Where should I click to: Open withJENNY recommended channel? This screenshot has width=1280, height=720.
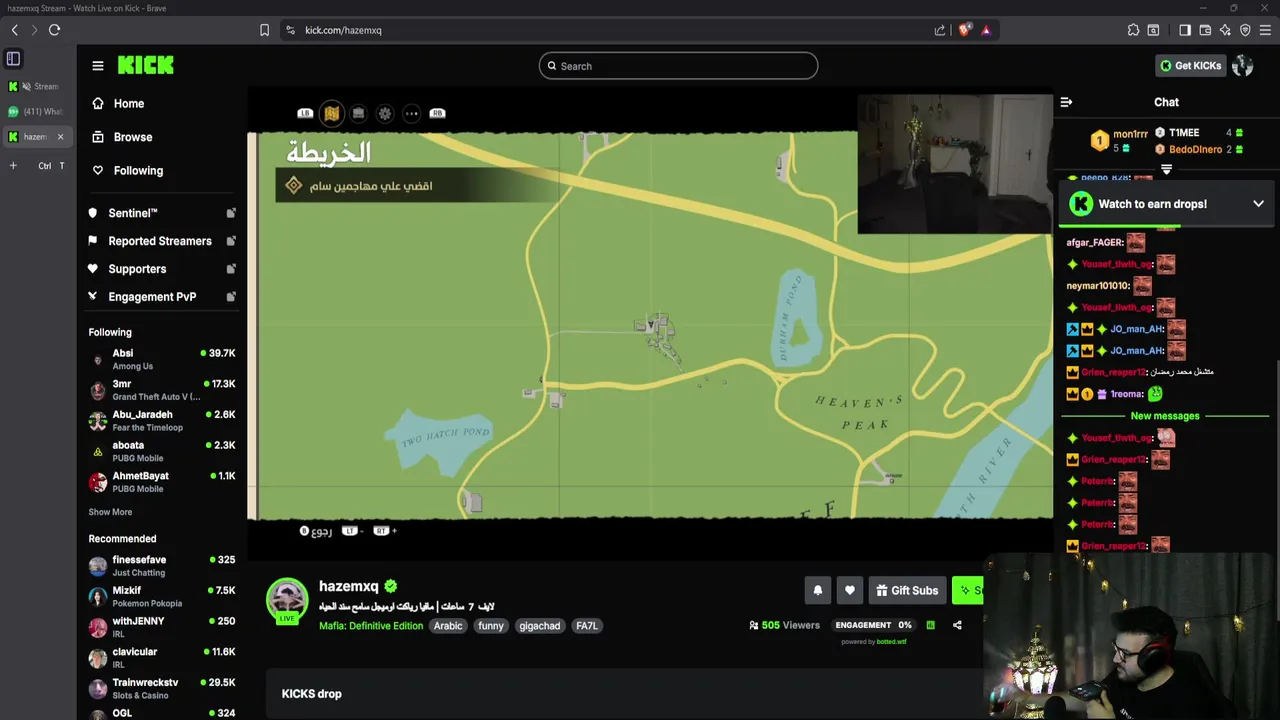162,627
